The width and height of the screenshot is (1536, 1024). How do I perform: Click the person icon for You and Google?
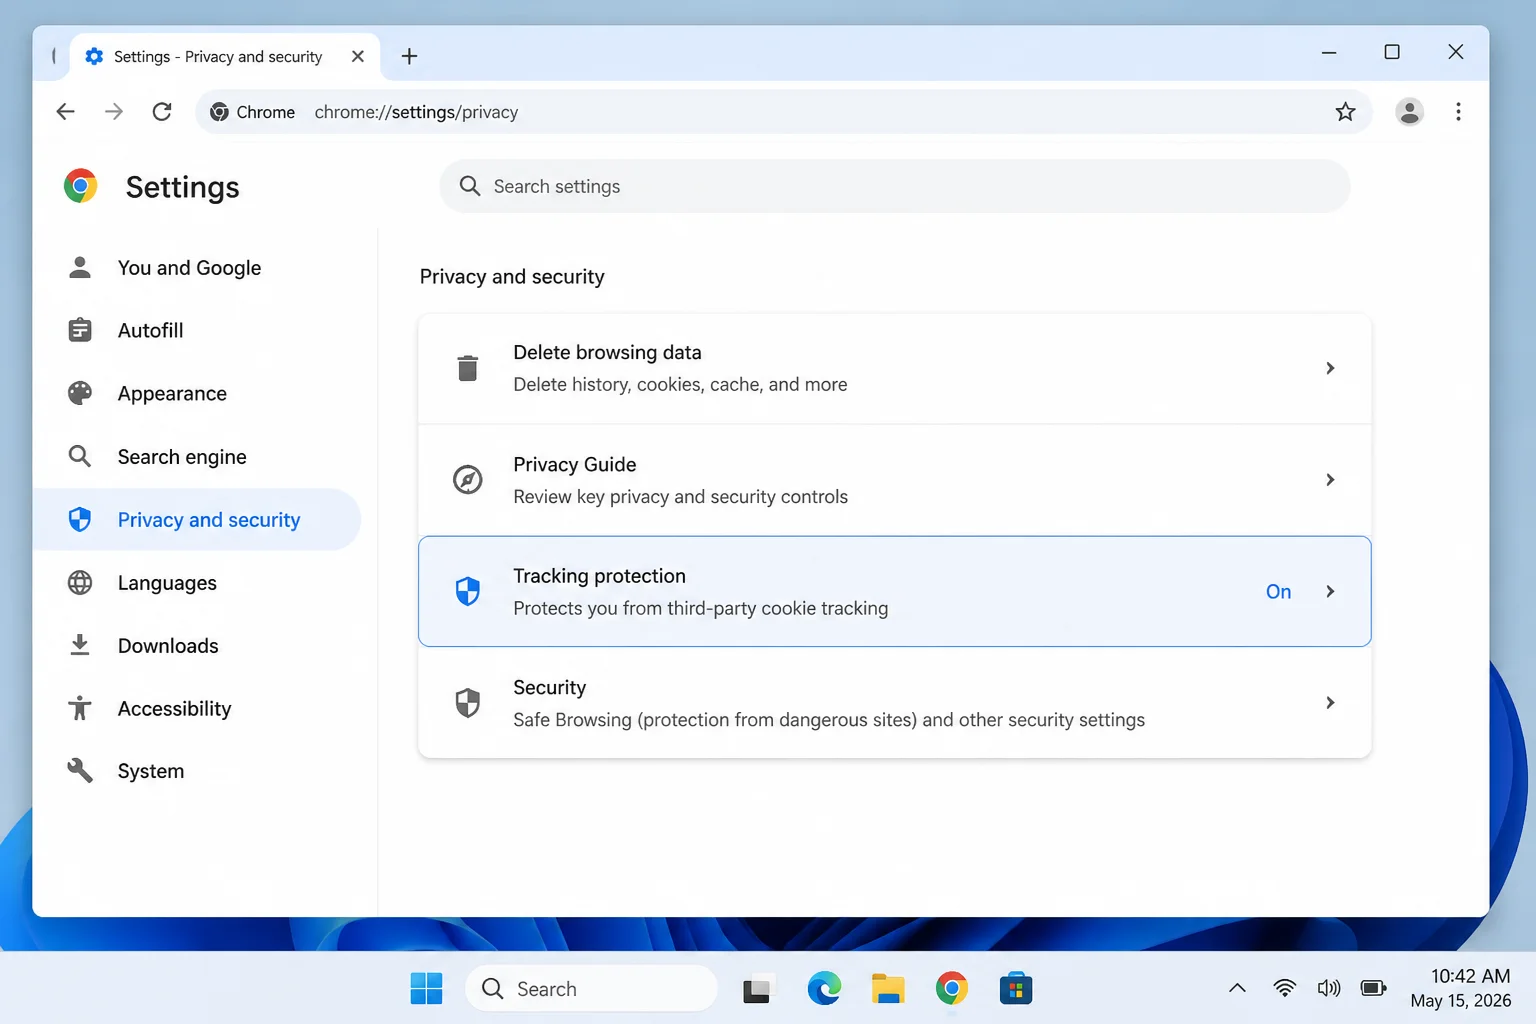click(x=80, y=267)
